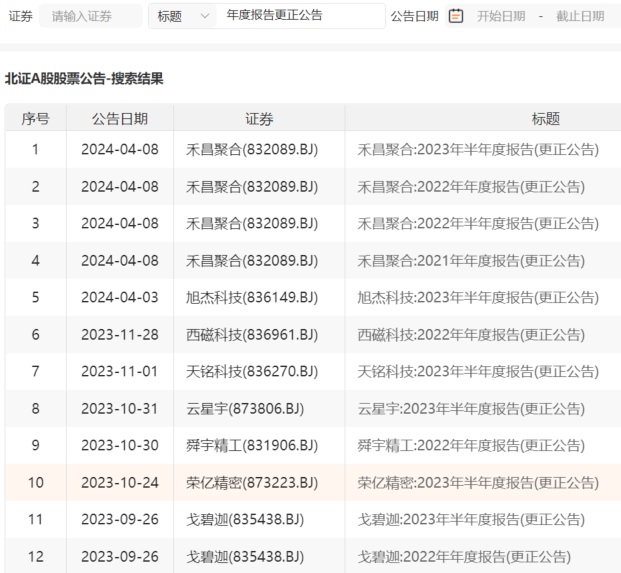Image resolution: width=621 pixels, height=573 pixels.
Task: Set the 开始日期 start date field
Action: pyautogui.click(x=501, y=16)
